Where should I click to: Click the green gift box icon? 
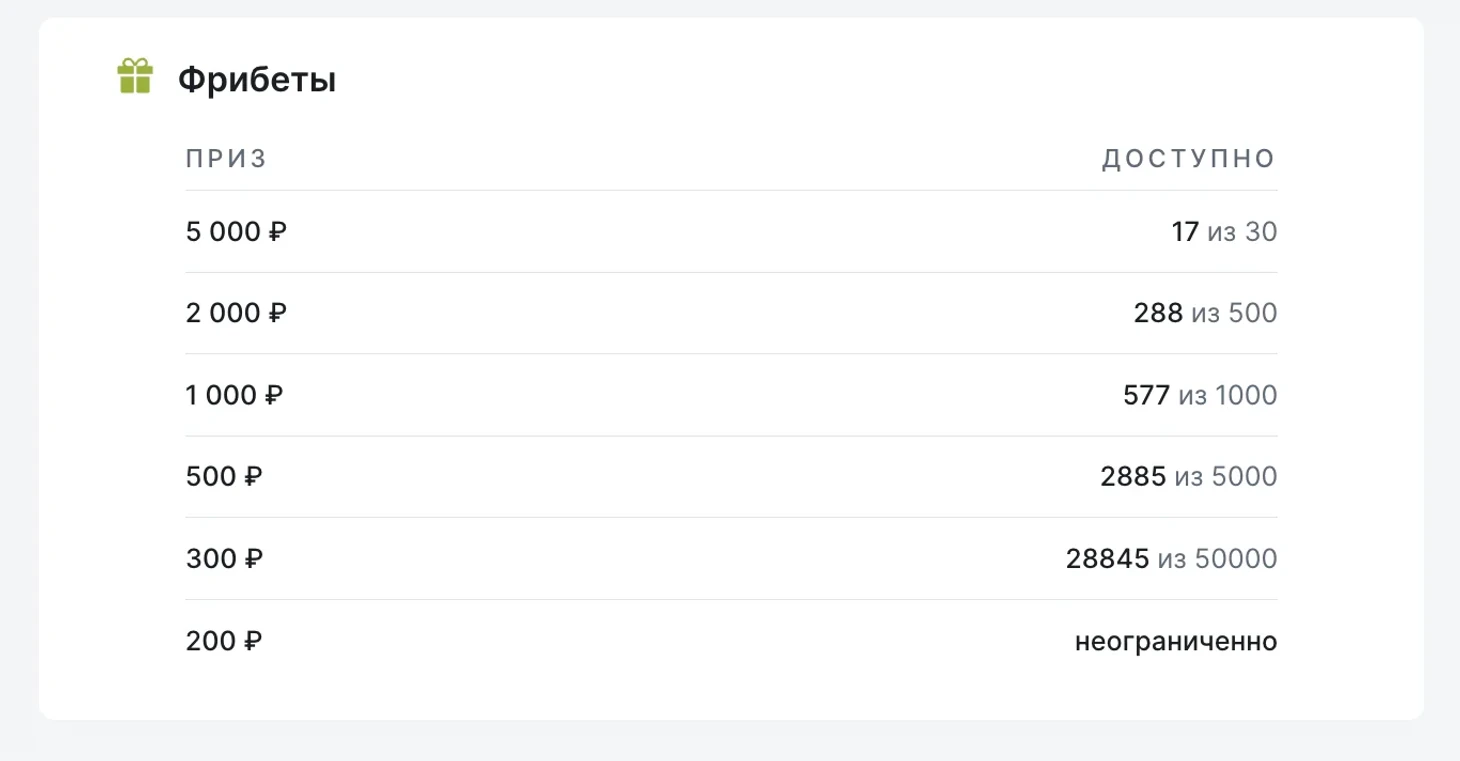pyautogui.click(x=135, y=77)
